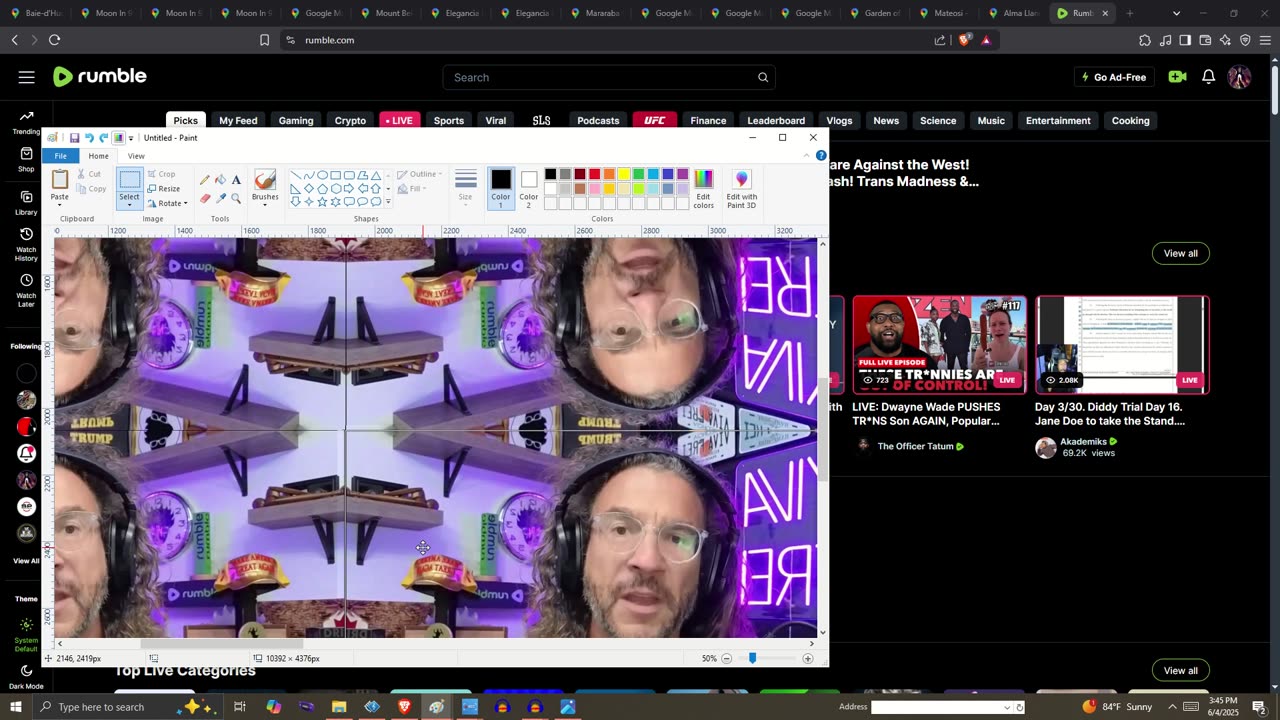1280x720 pixels.
Task: Select System Default theme in Rumble sidebar
Action: (26, 634)
